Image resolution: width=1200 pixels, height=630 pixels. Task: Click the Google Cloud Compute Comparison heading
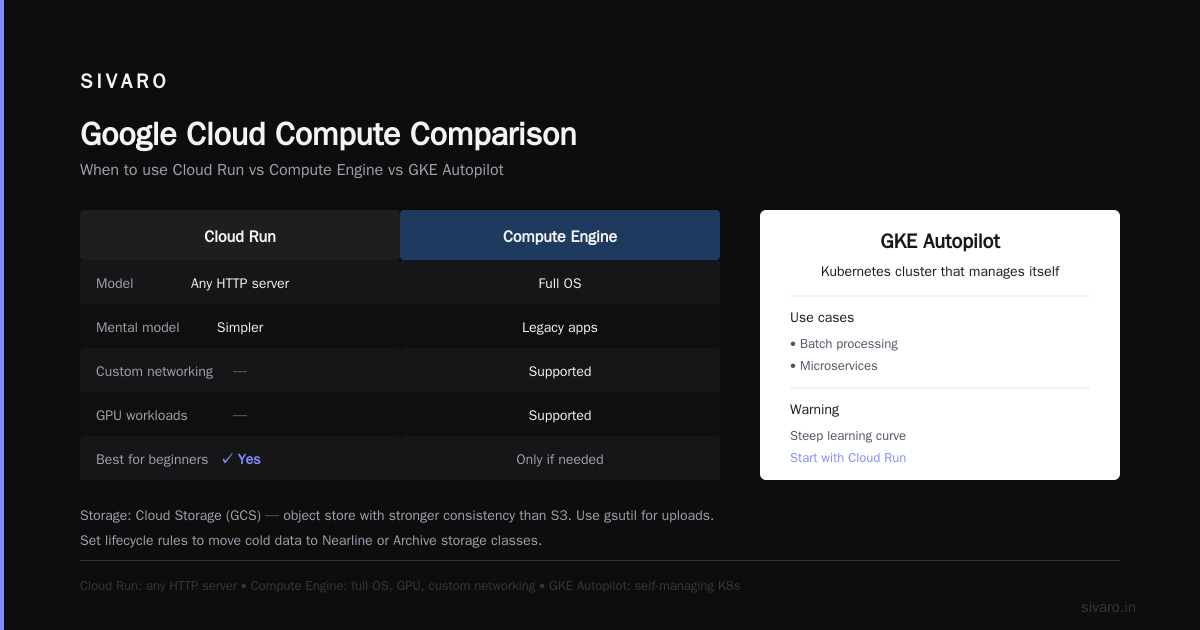(x=328, y=134)
